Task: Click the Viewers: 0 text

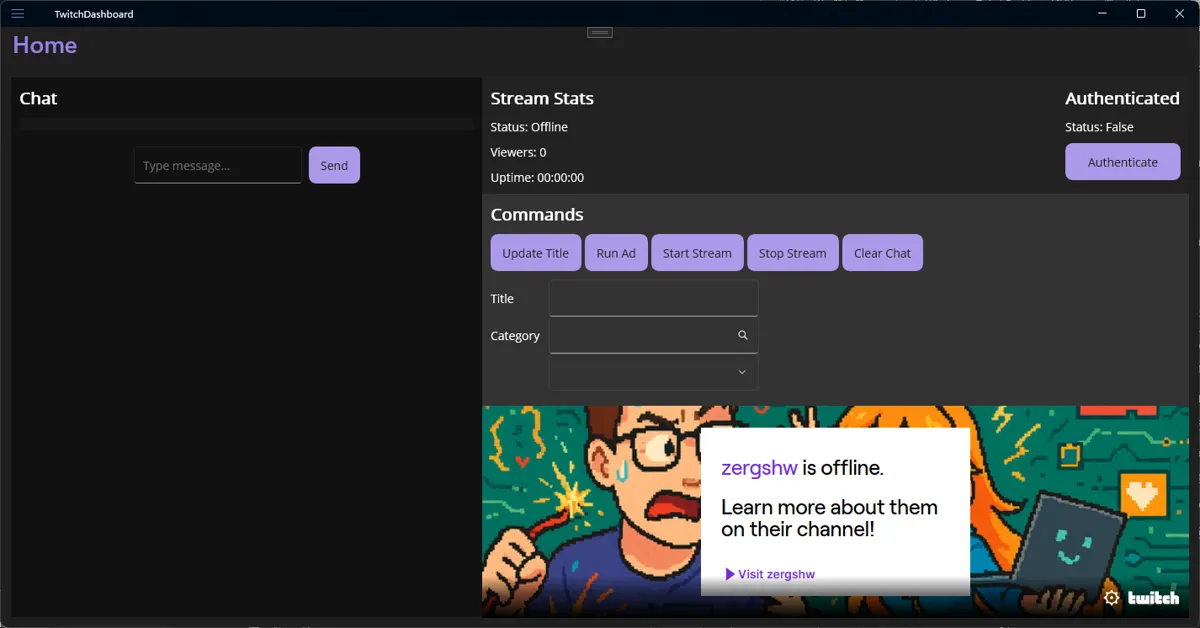Action: coord(518,152)
